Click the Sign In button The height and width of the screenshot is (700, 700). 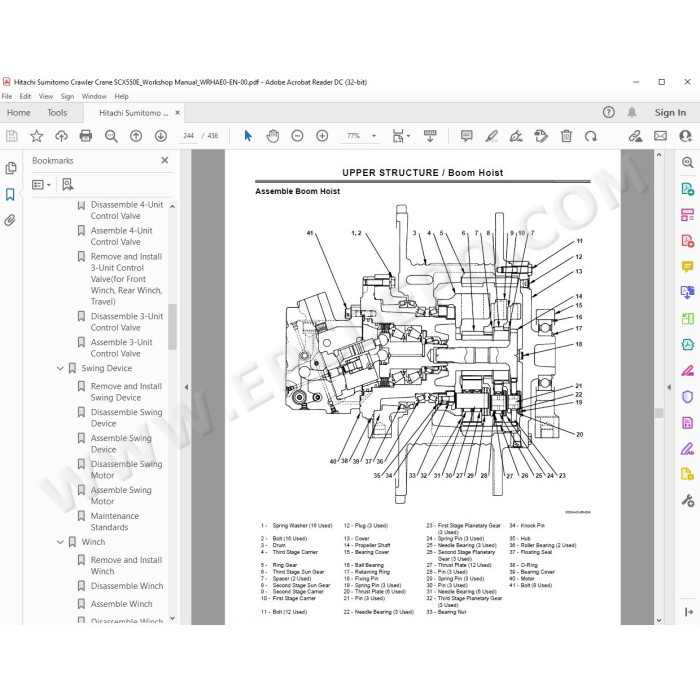click(670, 113)
